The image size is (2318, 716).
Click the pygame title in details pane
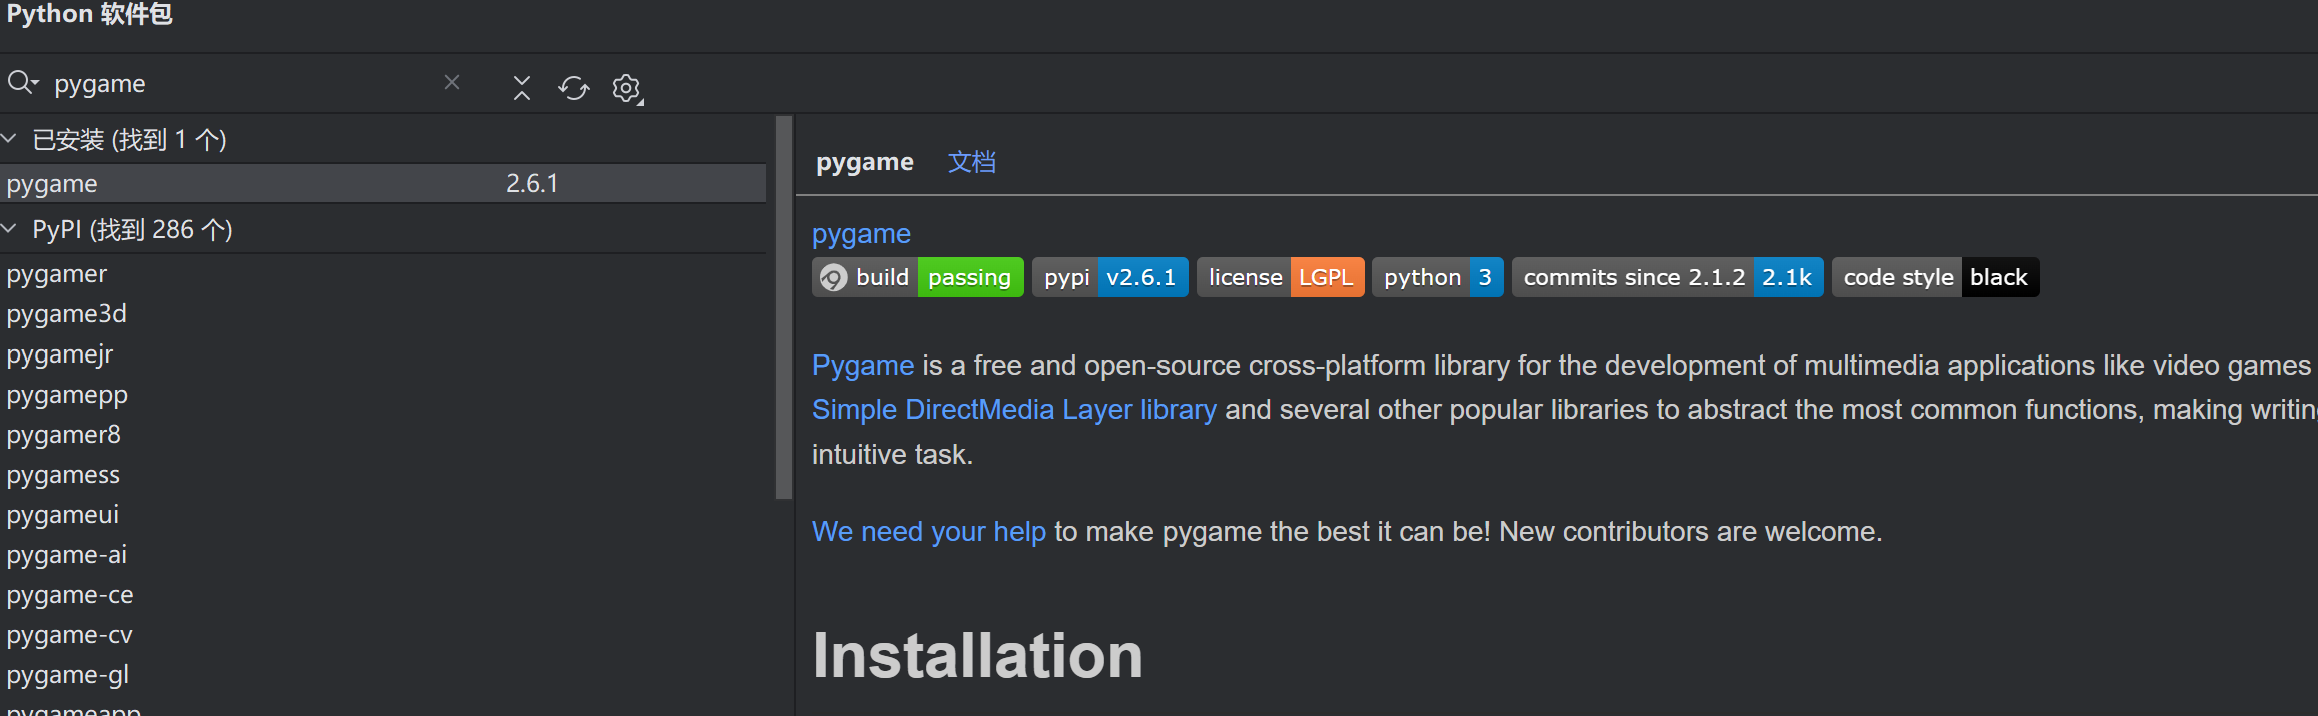(x=865, y=162)
